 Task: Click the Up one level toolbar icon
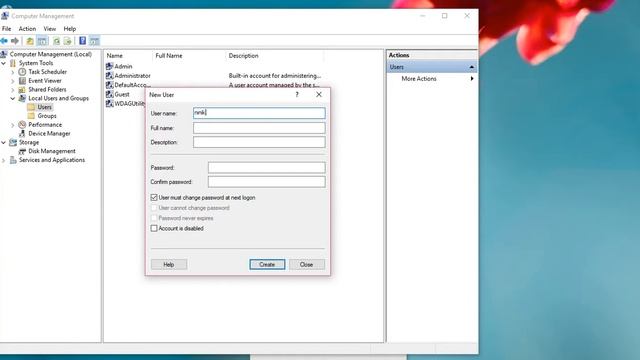point(30,41)
